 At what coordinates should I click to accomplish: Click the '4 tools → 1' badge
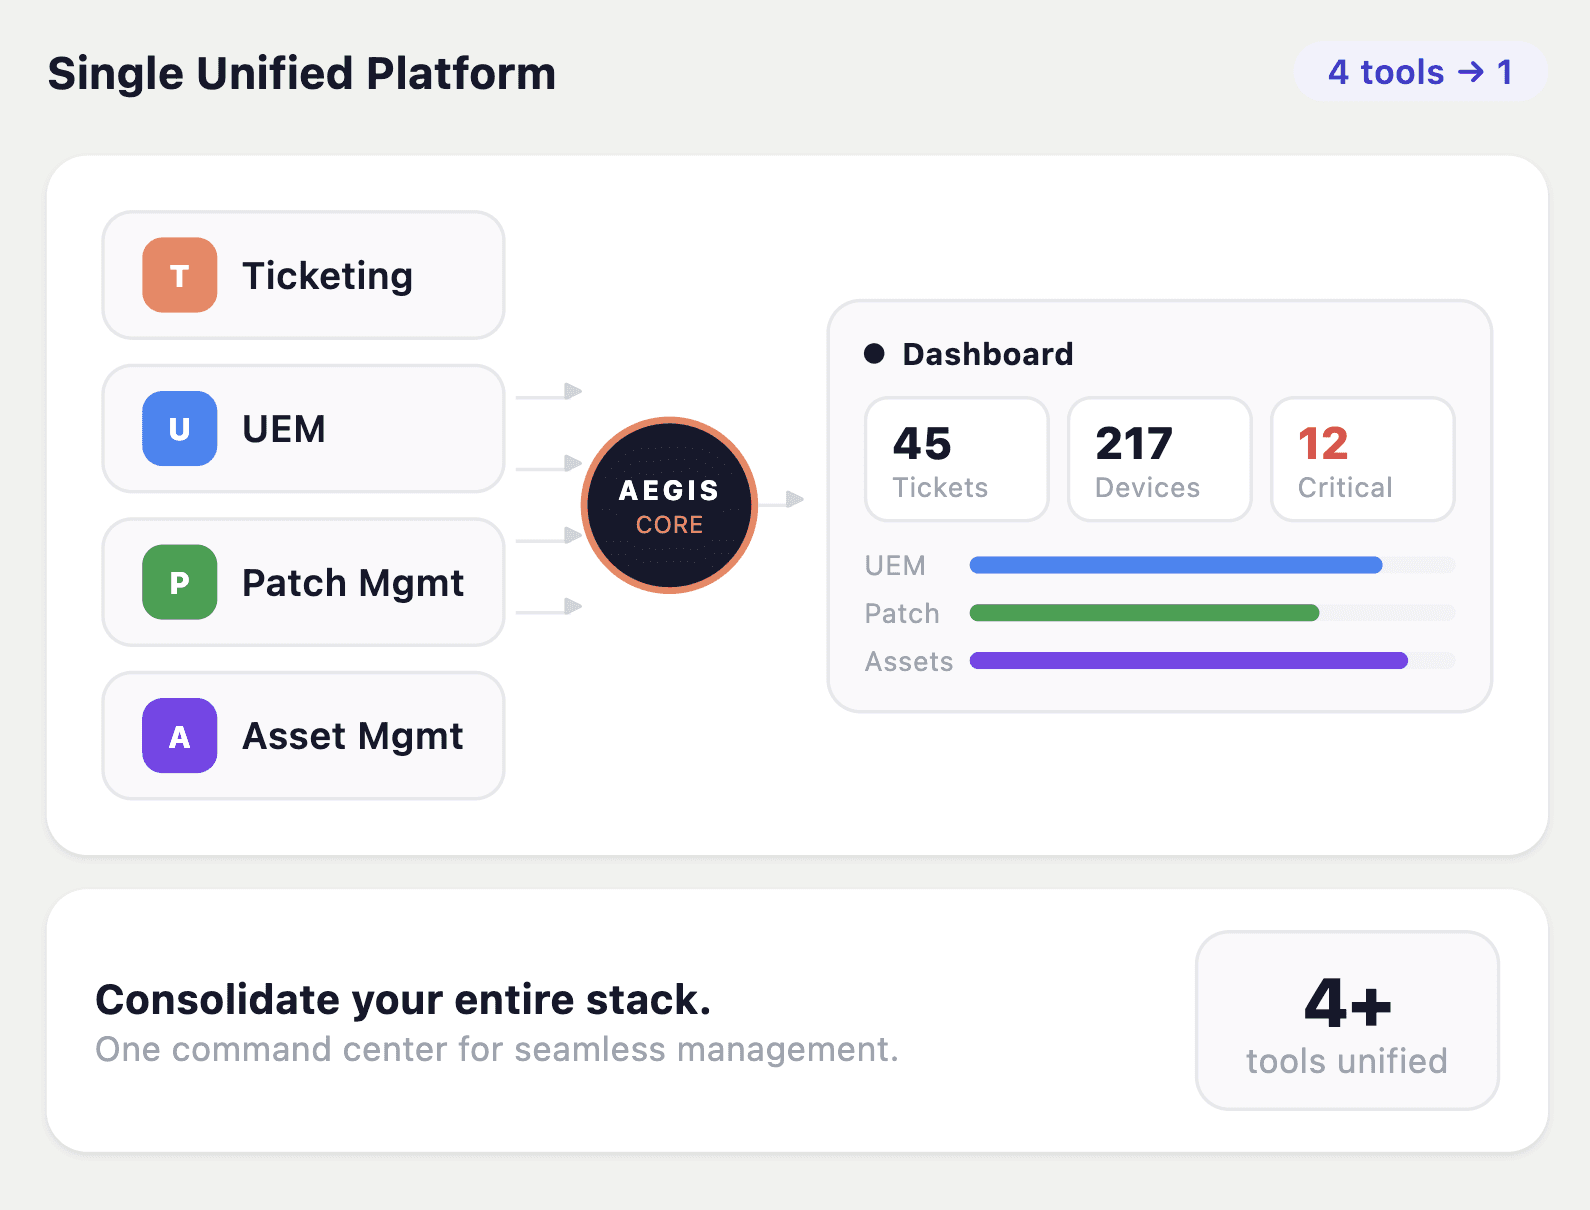[1420, 72]
